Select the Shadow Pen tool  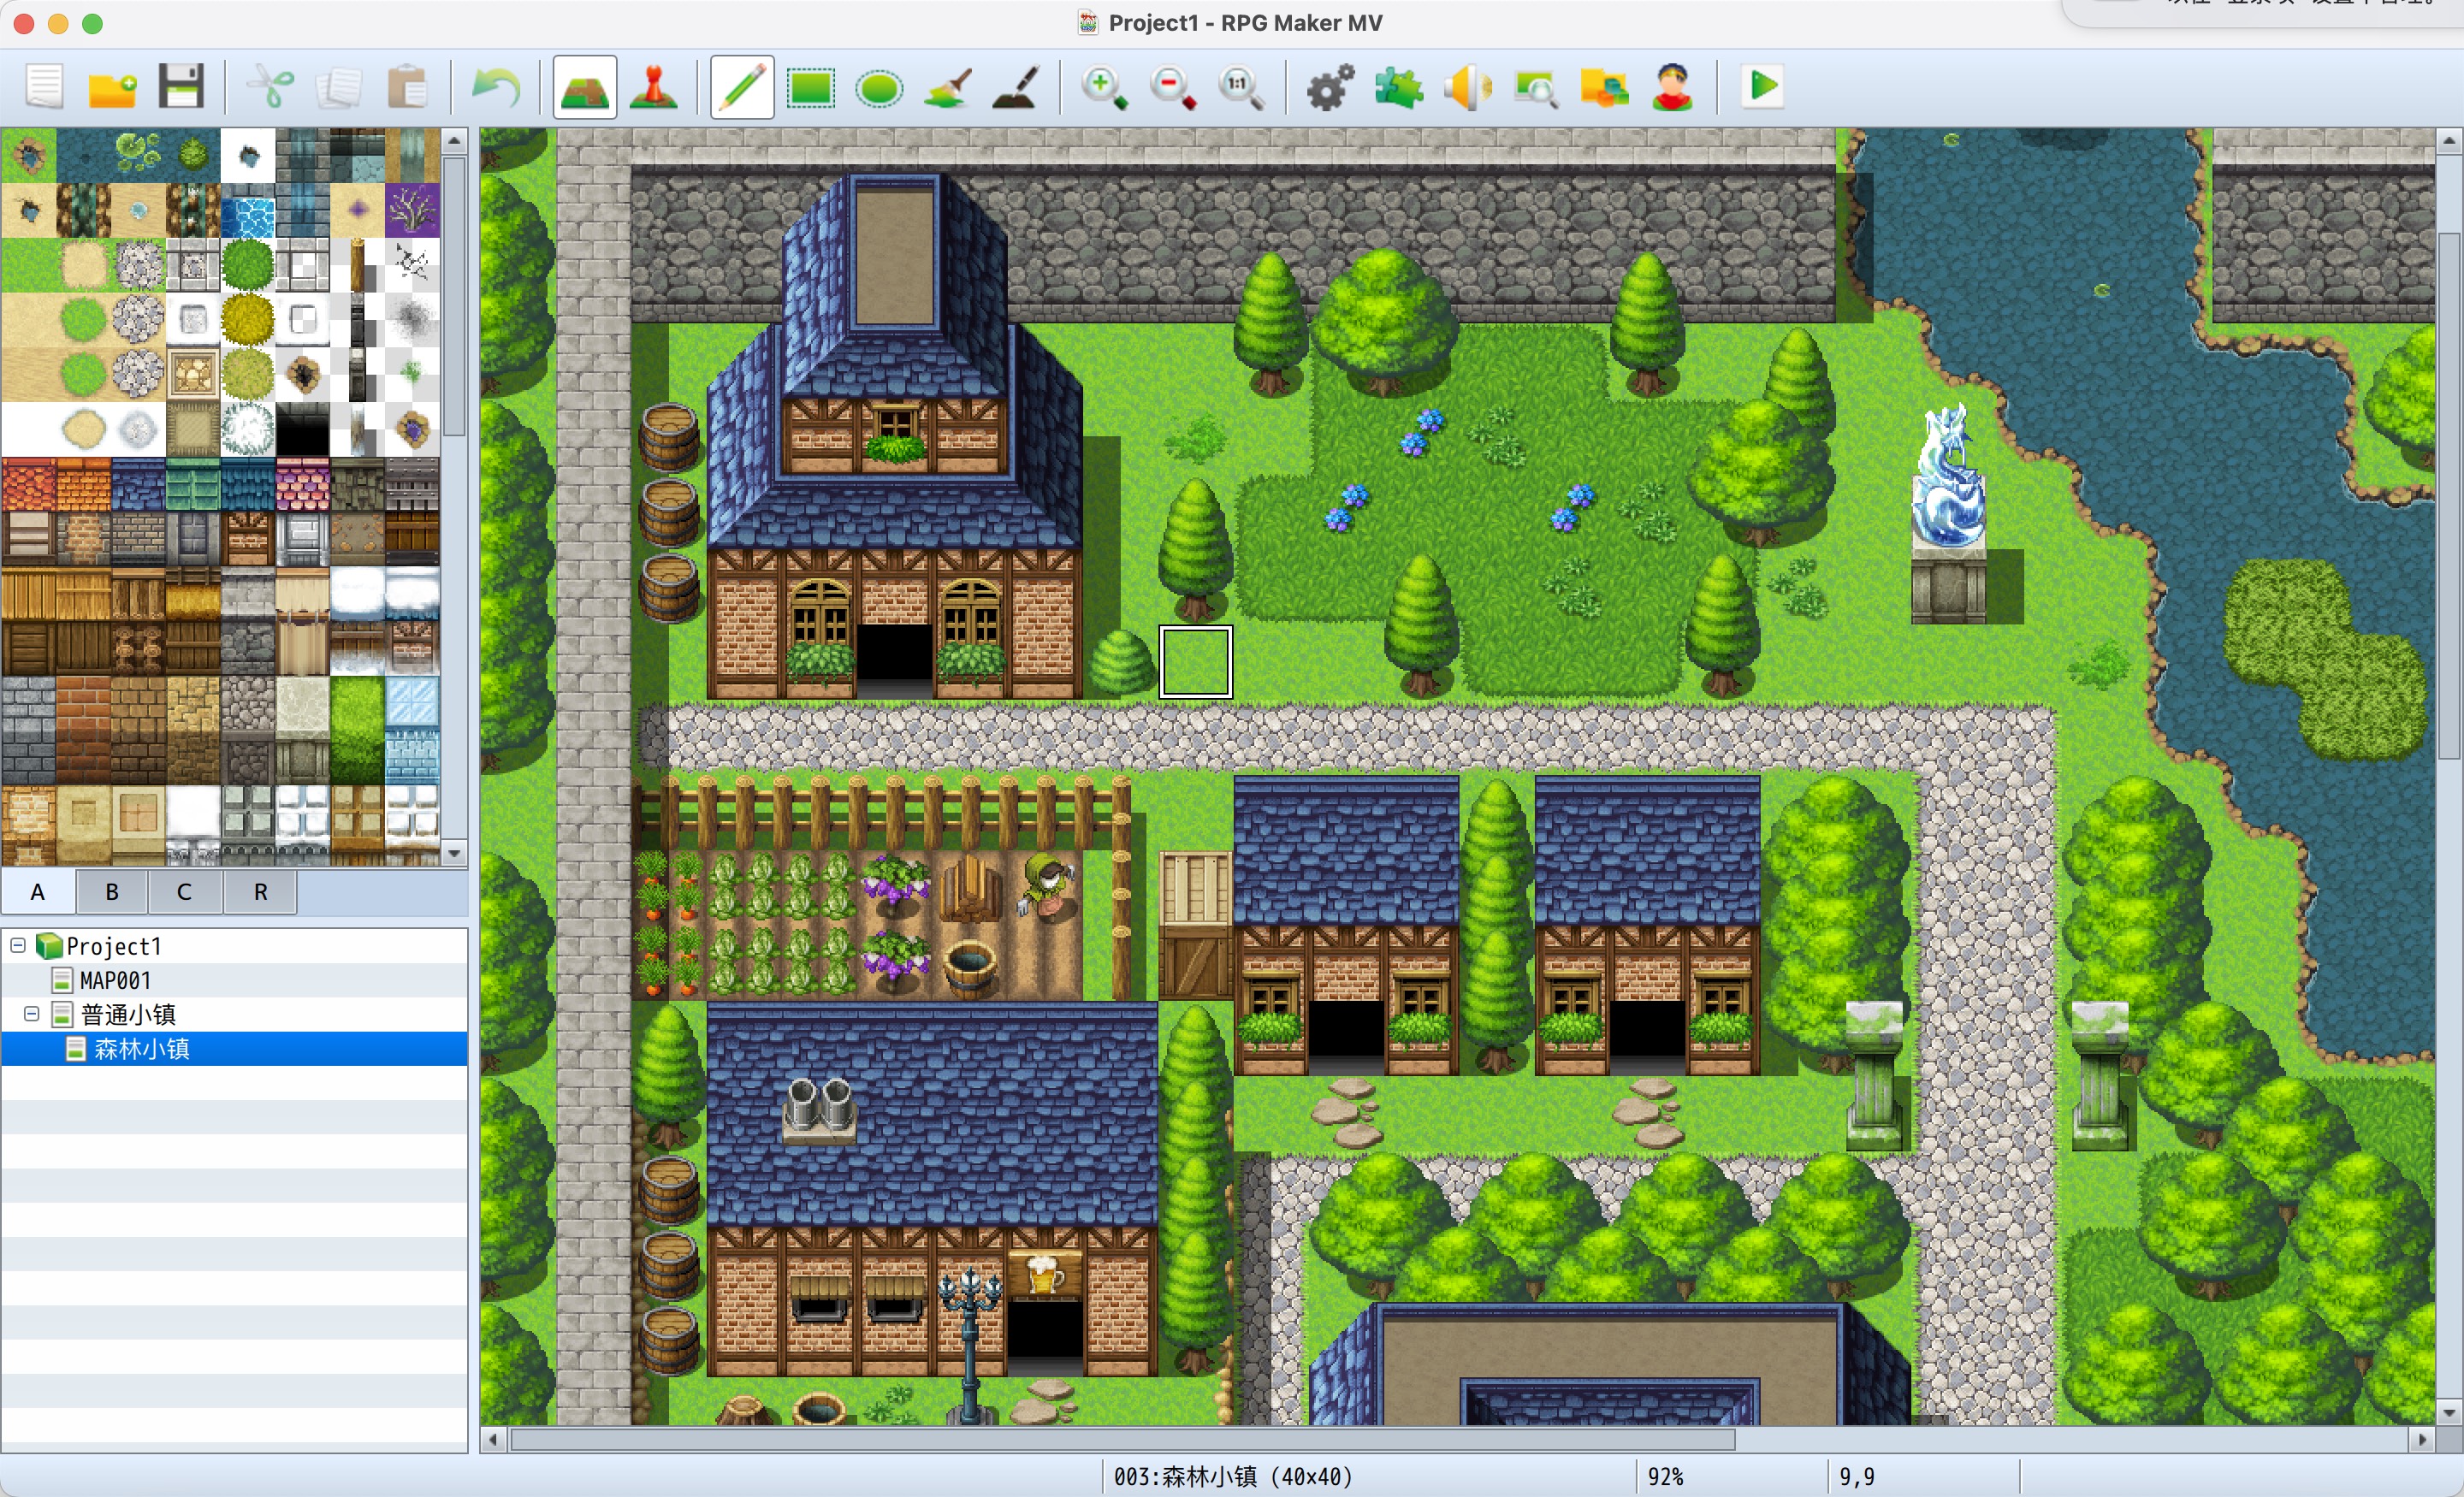(1016, 87)
